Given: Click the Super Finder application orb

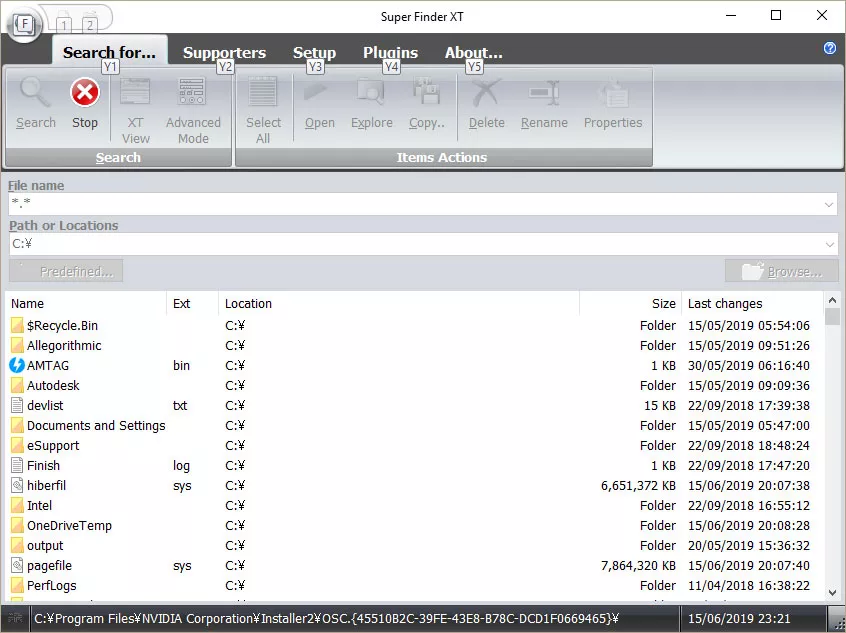Looking at the screenshot, I should (x=24, y=24).
